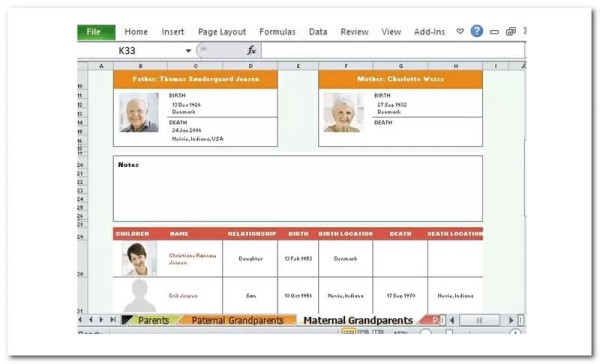Click the insert function fx icon
Image resolution: width=600 pixels, height=364 pixels.
[251, 50]
